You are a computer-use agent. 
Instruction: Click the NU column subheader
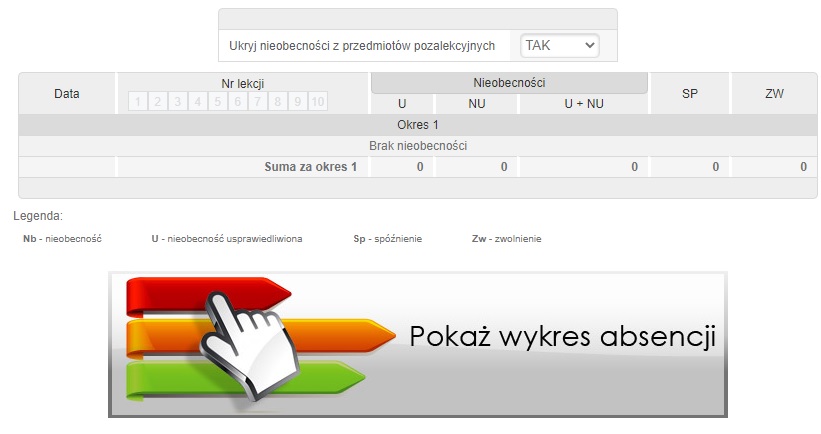point(476,104)
